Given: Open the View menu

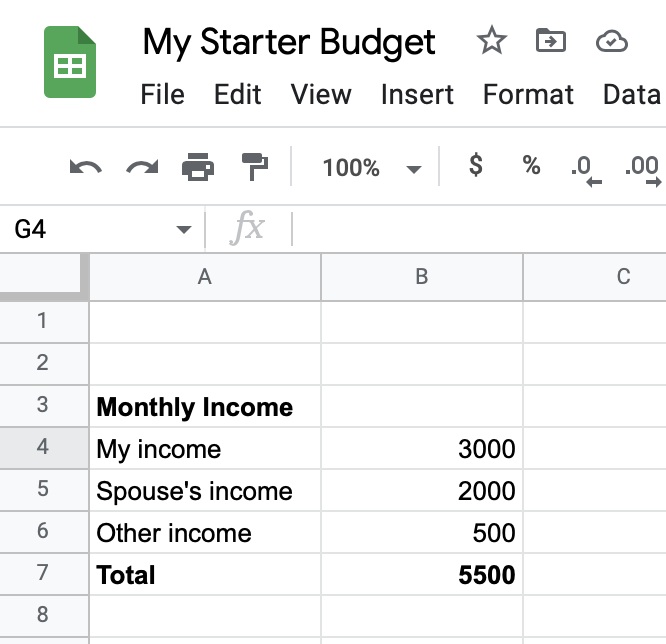Looking at the screenshot, I should pyautogui.click(x=321, y=94).
